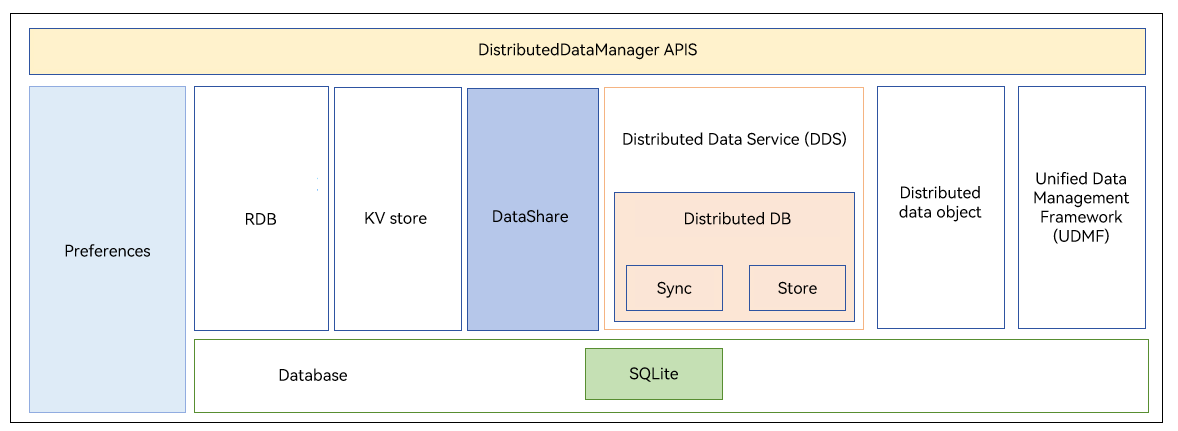This screenshot has width=1178, height=431.
Task: Click the Store box inside Distributed DB
Action: (x=797, y=288)
